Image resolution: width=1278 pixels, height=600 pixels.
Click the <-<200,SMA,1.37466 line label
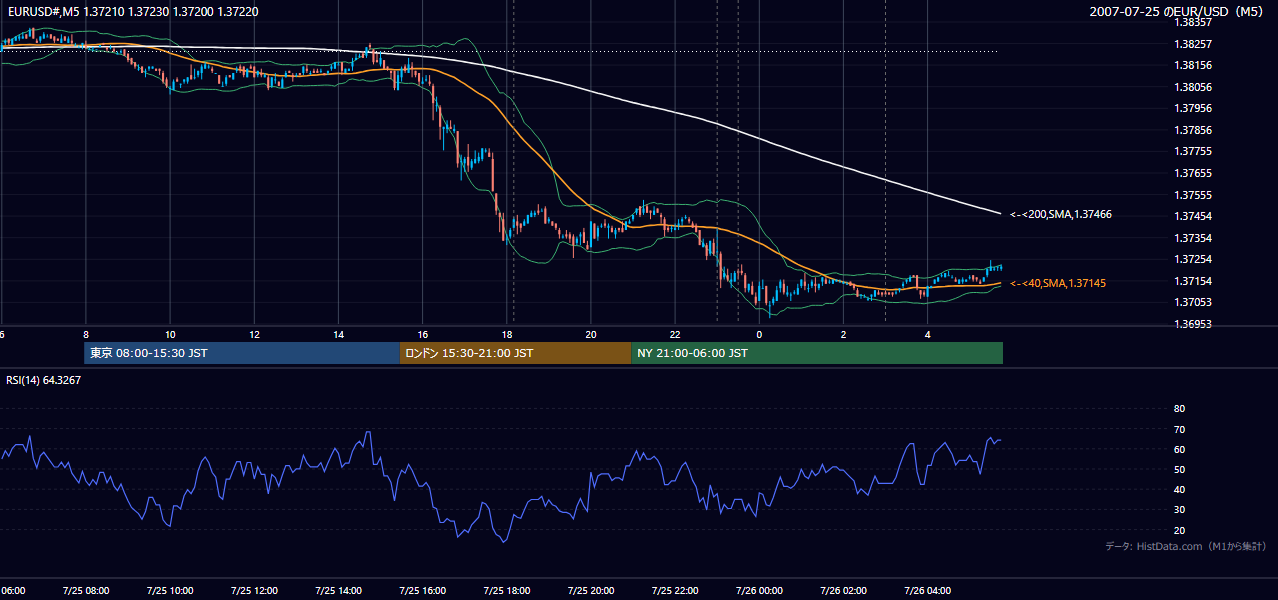pos(1061,214)
